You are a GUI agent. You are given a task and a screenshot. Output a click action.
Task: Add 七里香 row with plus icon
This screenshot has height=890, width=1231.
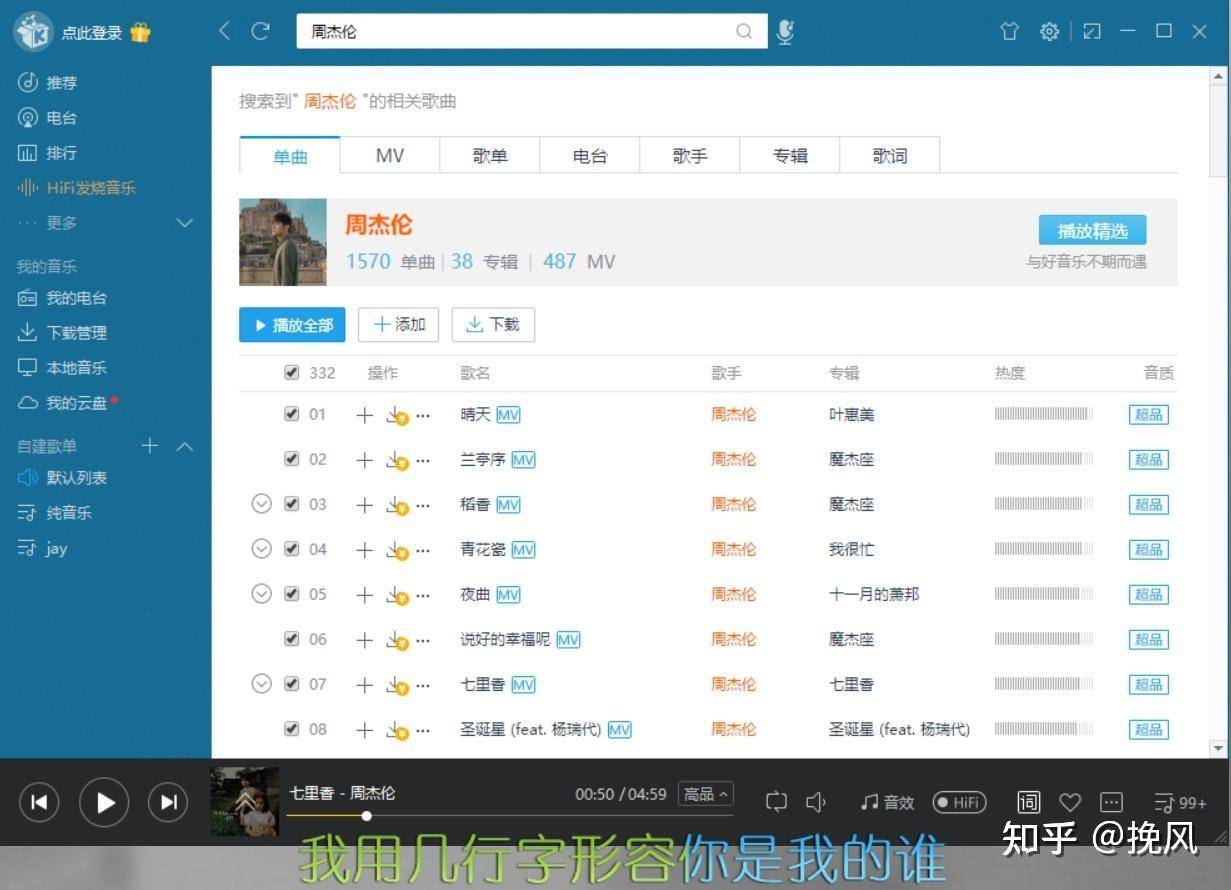(365, 685)
